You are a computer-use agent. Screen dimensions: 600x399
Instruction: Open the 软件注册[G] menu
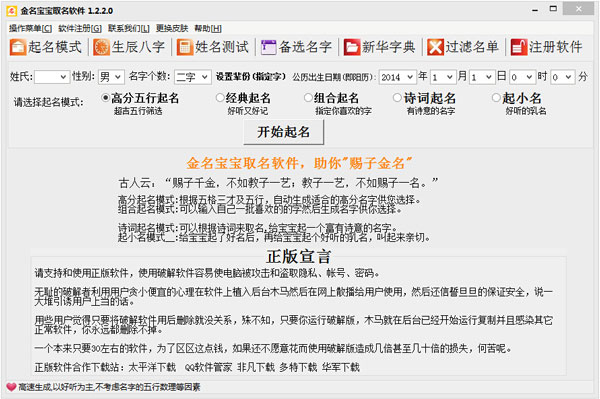(x=80, y=28)
